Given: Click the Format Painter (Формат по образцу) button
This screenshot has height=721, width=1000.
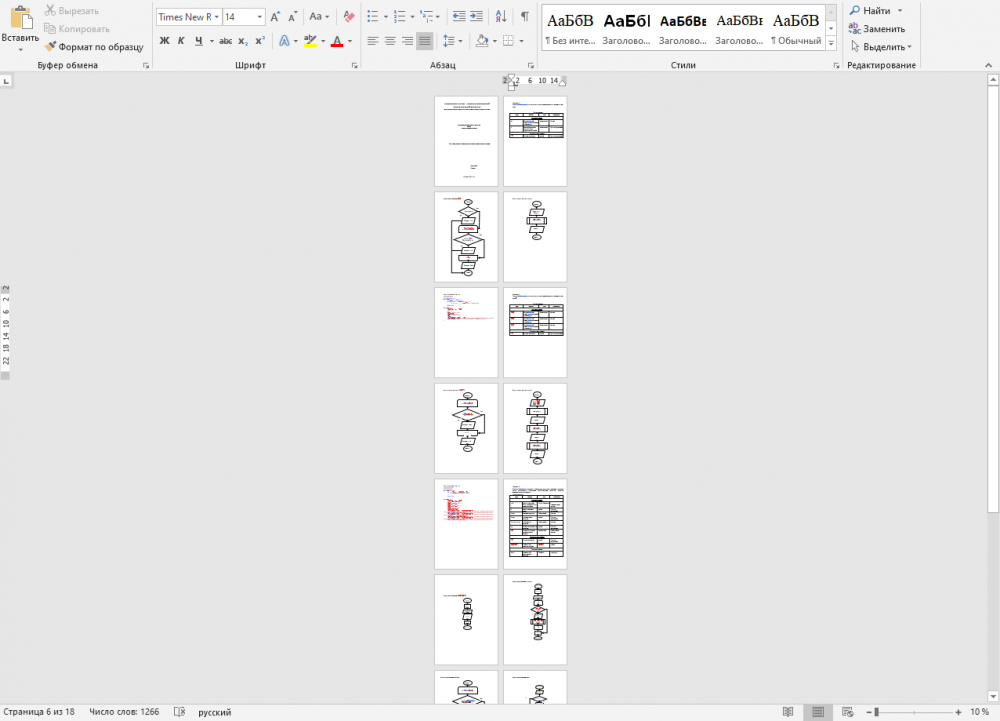Looking at the screenshot, I should (94, 47).
